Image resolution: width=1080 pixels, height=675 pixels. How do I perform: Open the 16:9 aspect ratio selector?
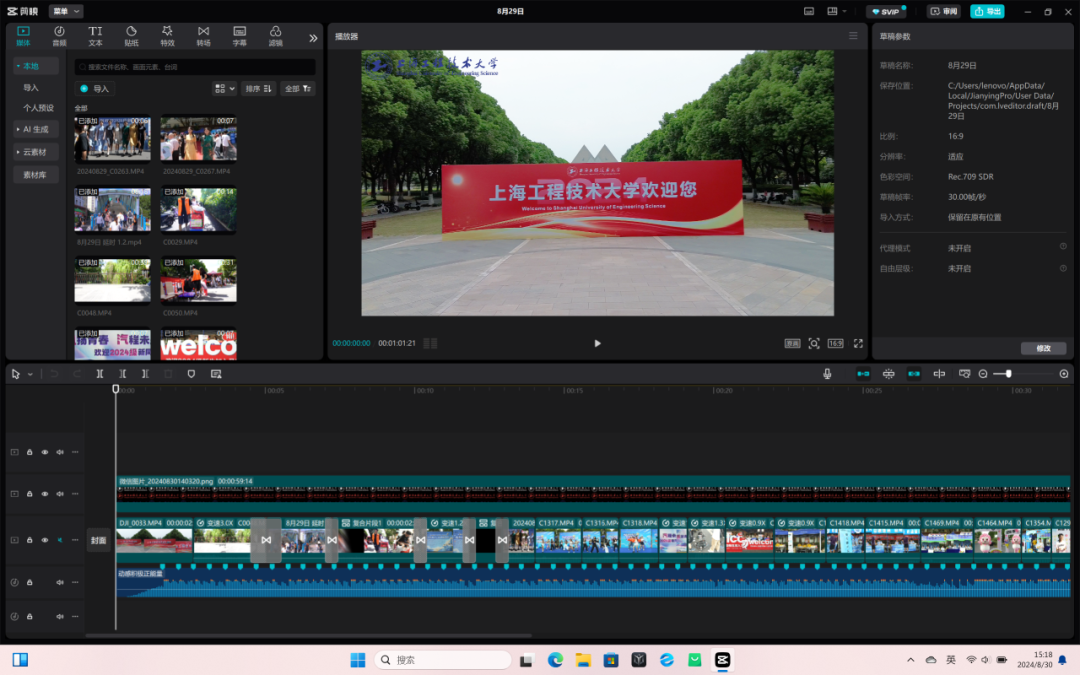point(835,343)
